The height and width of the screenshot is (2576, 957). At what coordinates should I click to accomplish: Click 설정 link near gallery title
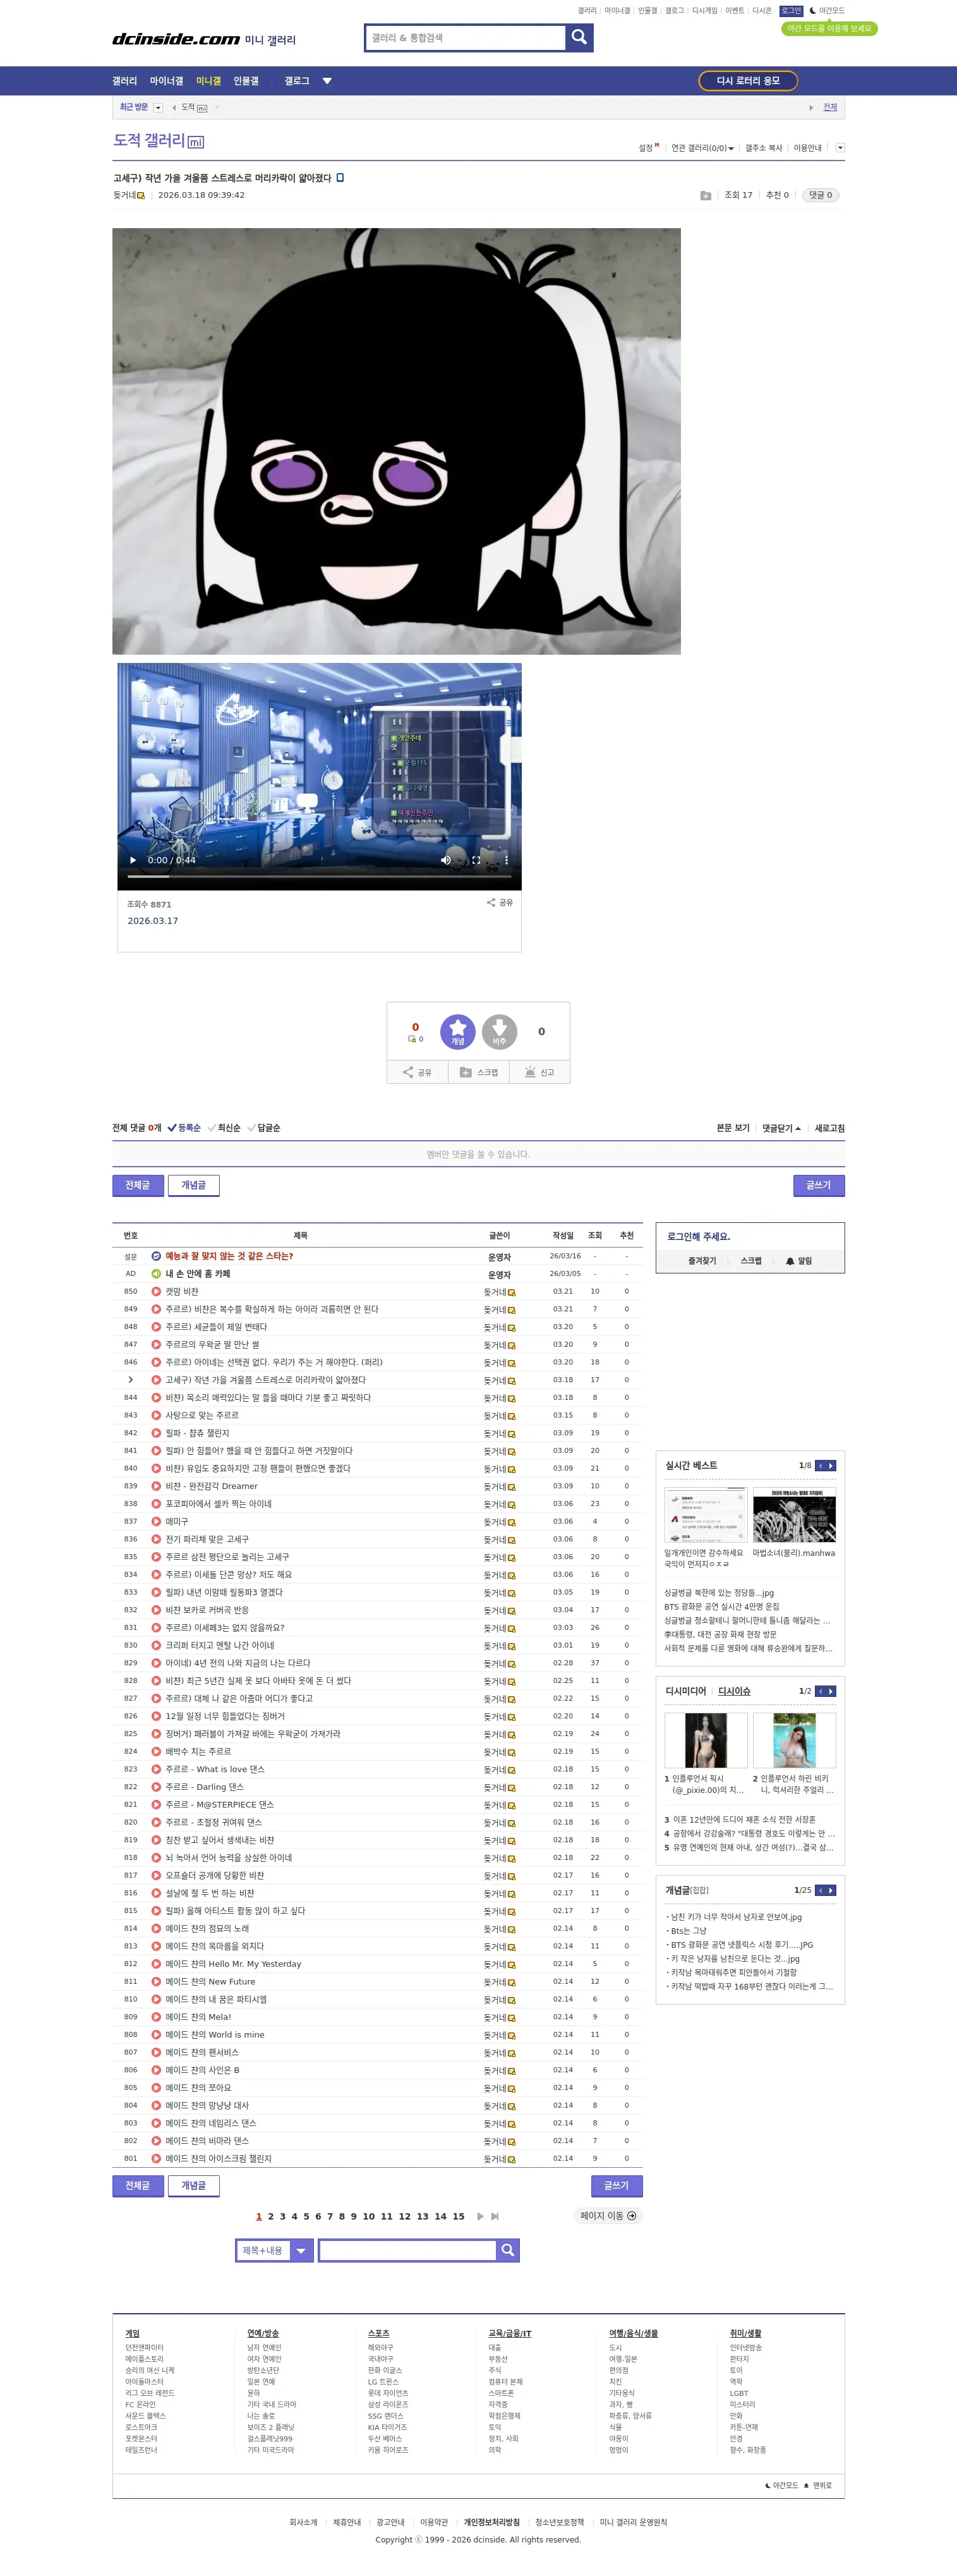647,148
